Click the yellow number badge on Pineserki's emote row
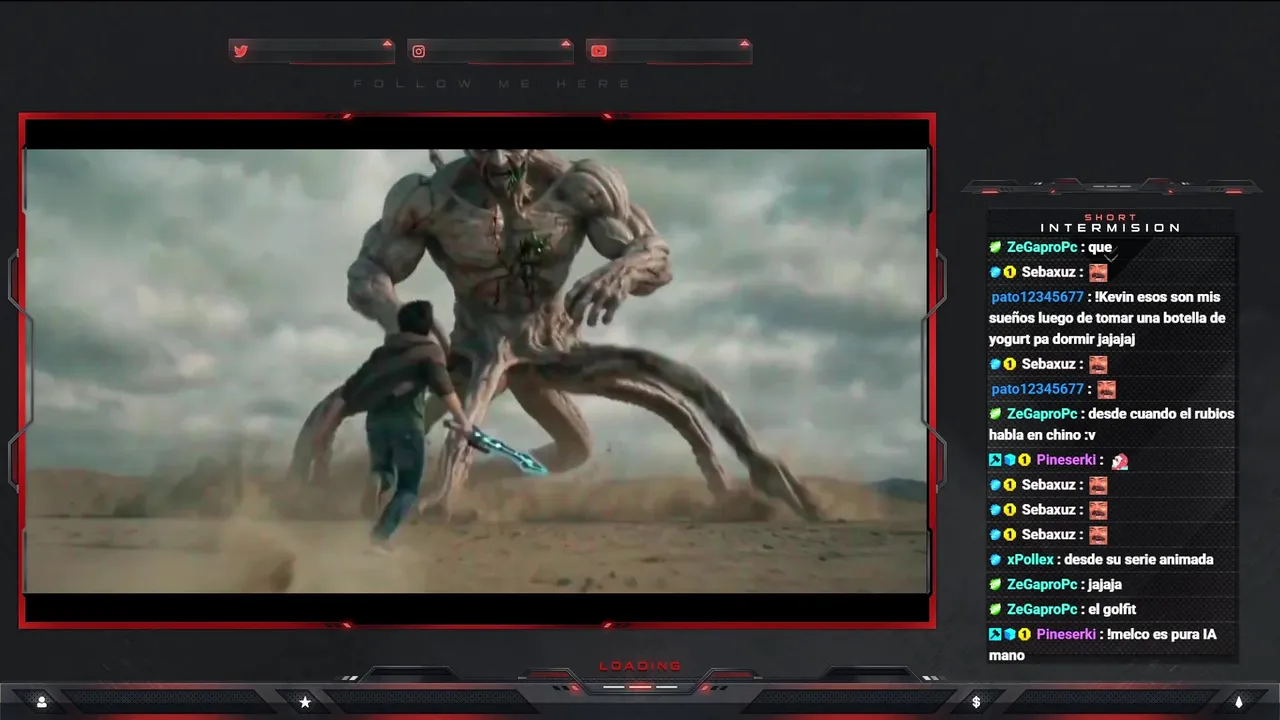Image resolution: width=1280 pixels, height=720 pixels. point(1024,460)
